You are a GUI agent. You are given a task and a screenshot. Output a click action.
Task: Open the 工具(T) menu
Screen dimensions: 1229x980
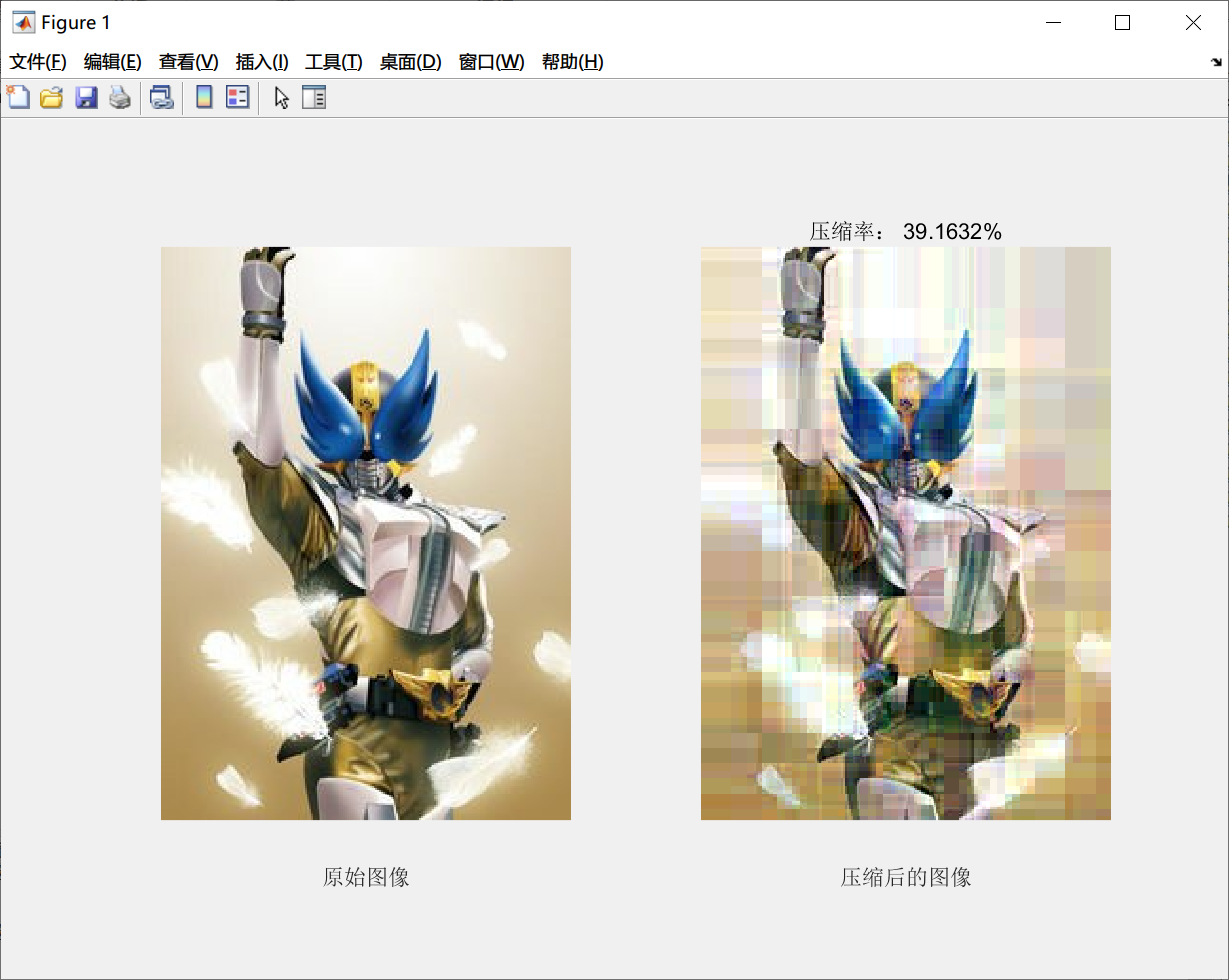coord(333,62)
